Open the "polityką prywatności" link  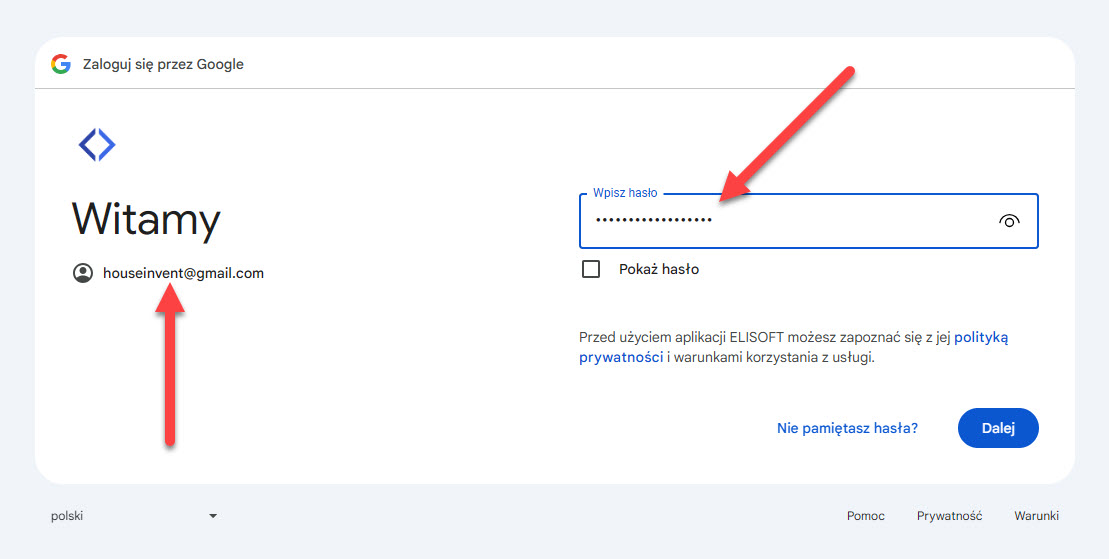pos(980,338)
